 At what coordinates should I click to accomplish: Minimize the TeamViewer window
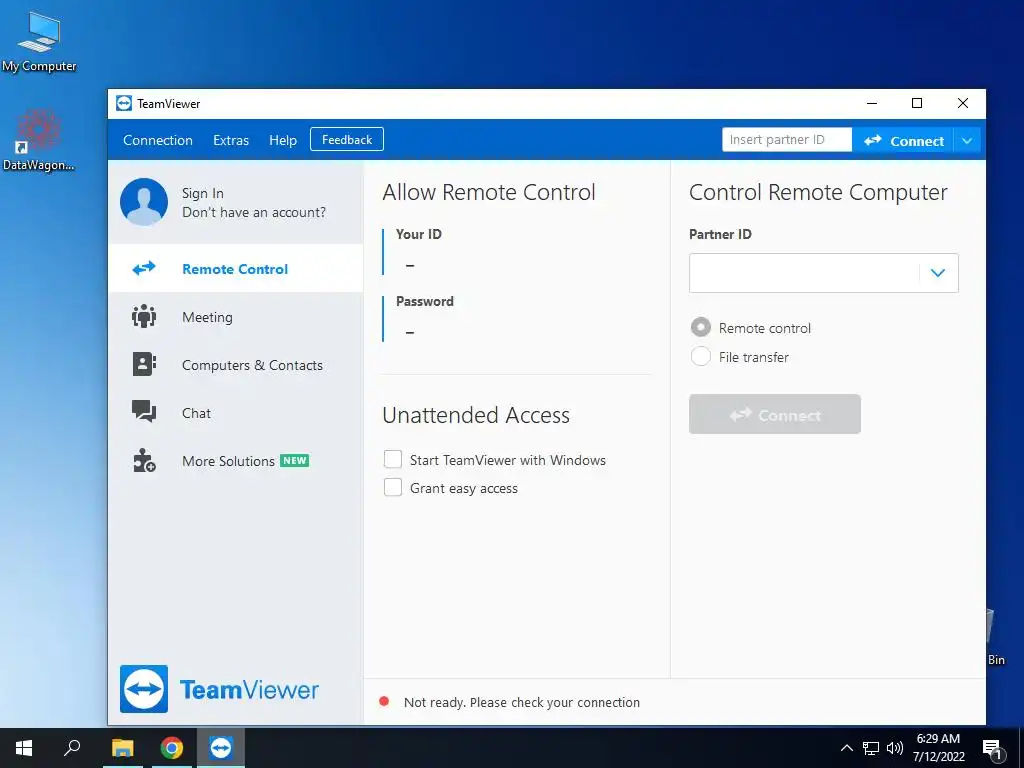tap(872, 103)
